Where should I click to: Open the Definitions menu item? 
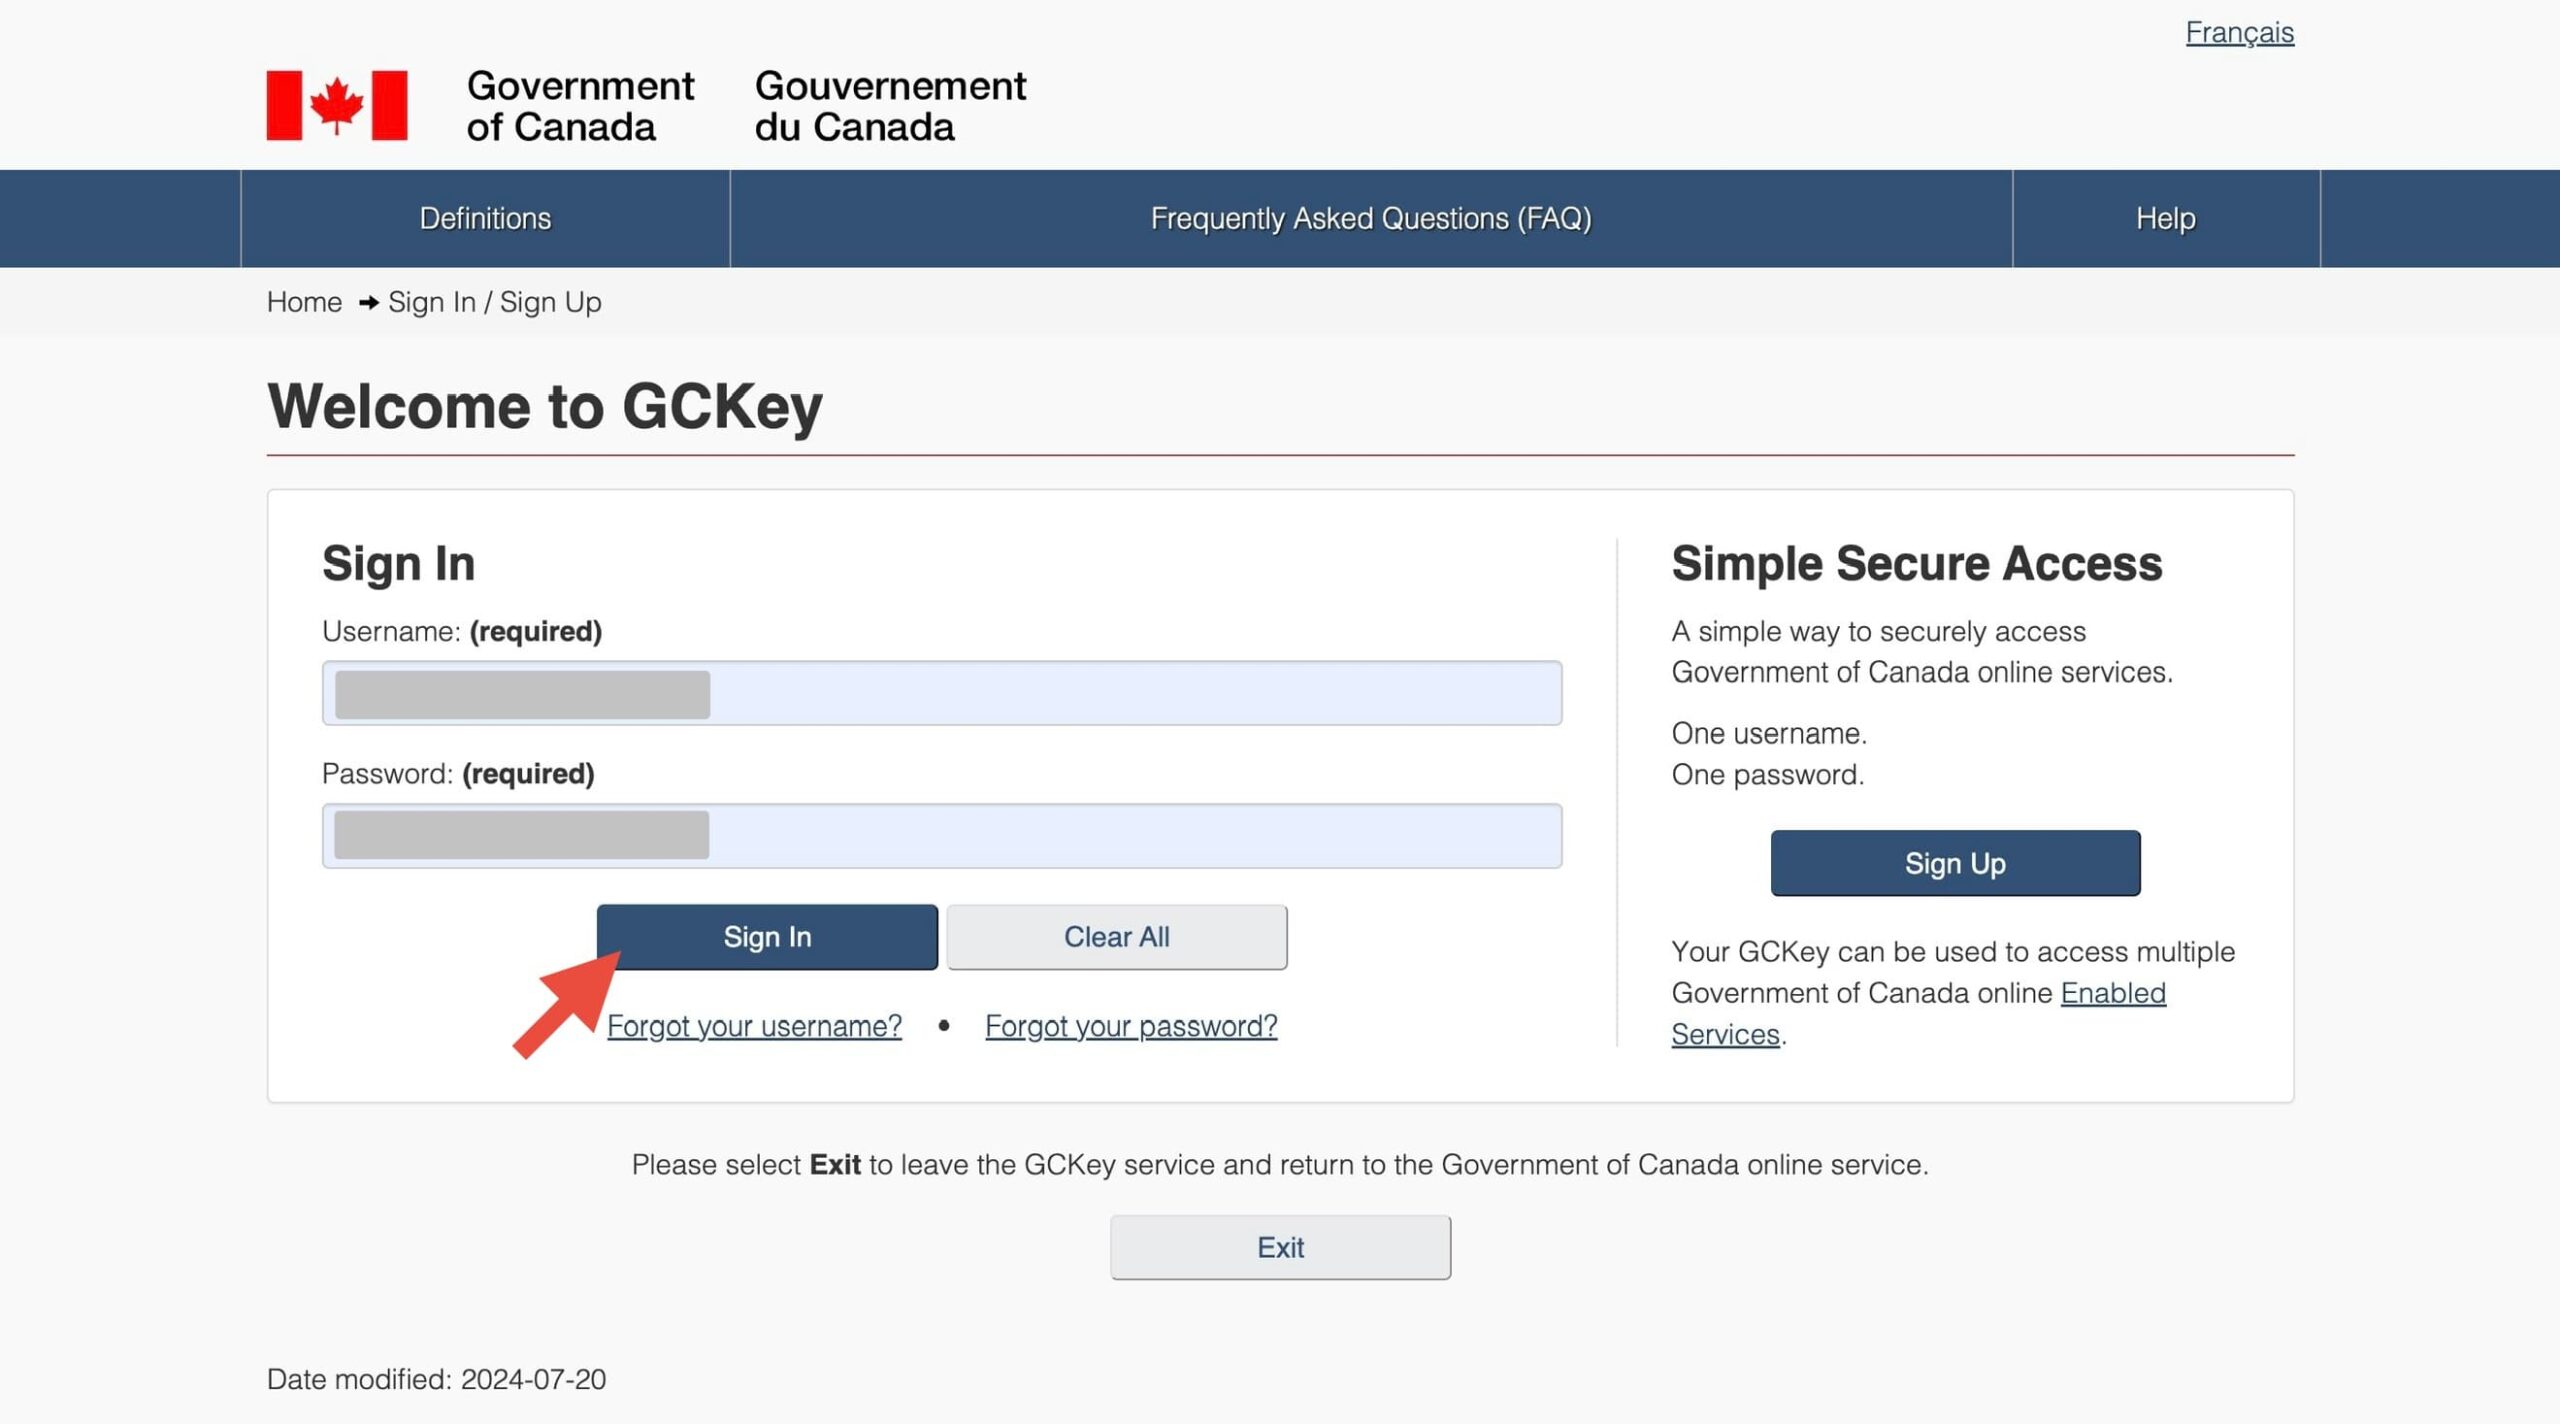pyautogui.click(x=485, y=218)
